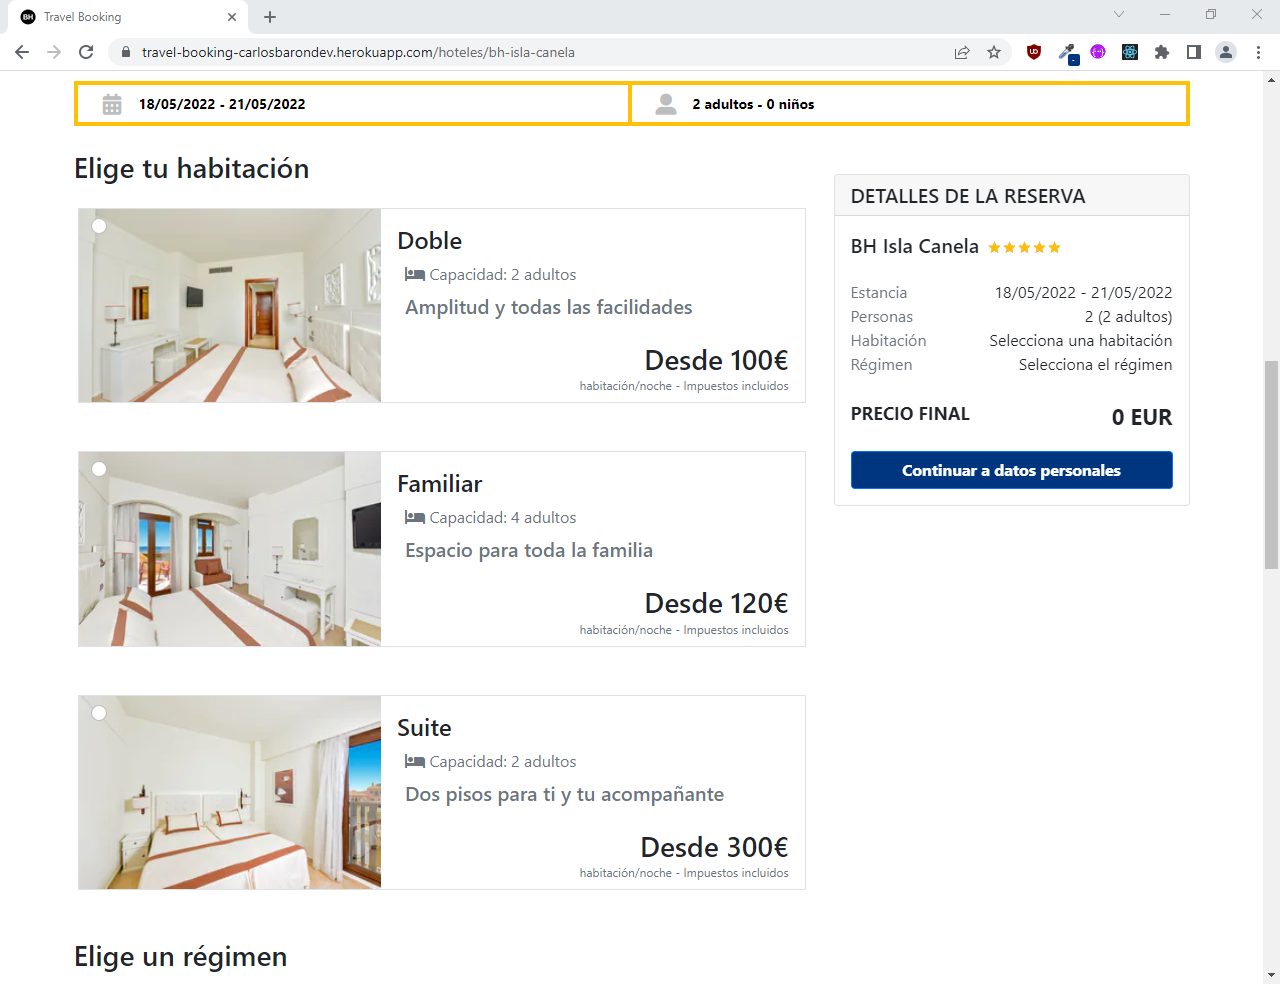1280x984 pixels.
Task: Reload the hotel booking page
Action: point(86,52)
